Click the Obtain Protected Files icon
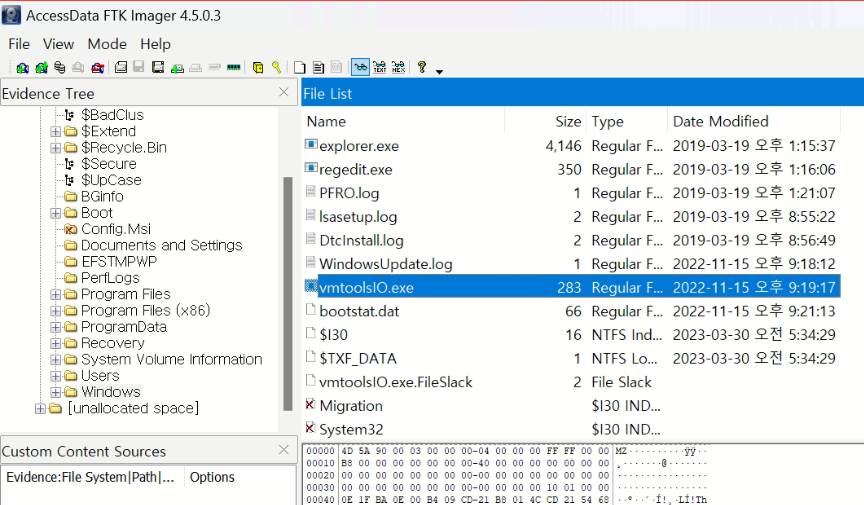 [258, 68]
